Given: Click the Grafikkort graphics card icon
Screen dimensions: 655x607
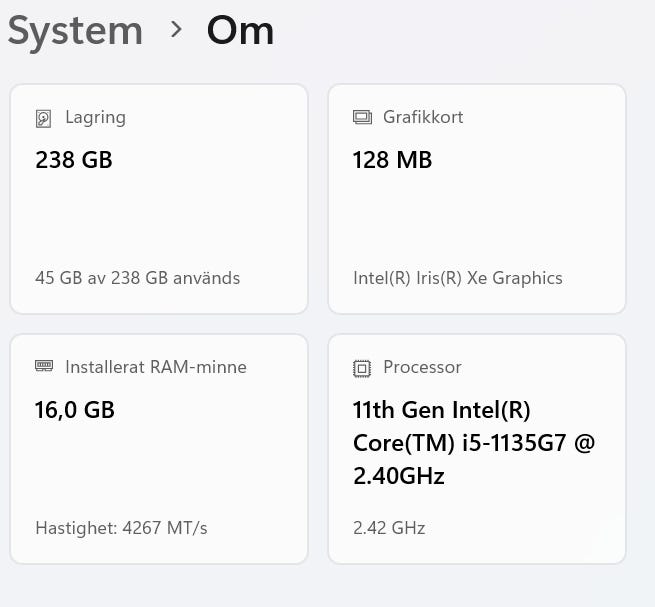Looking at the screenshot, I should (x=362, y=118).
